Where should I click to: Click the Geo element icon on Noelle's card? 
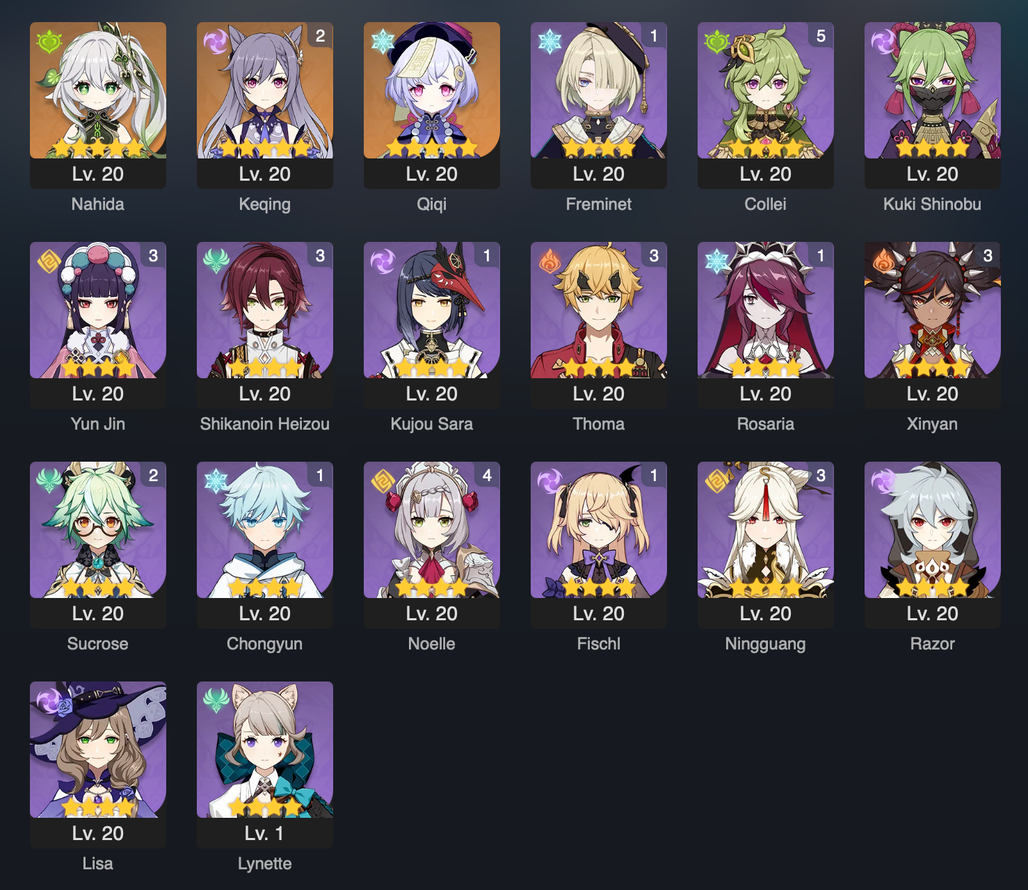point(383,481)
